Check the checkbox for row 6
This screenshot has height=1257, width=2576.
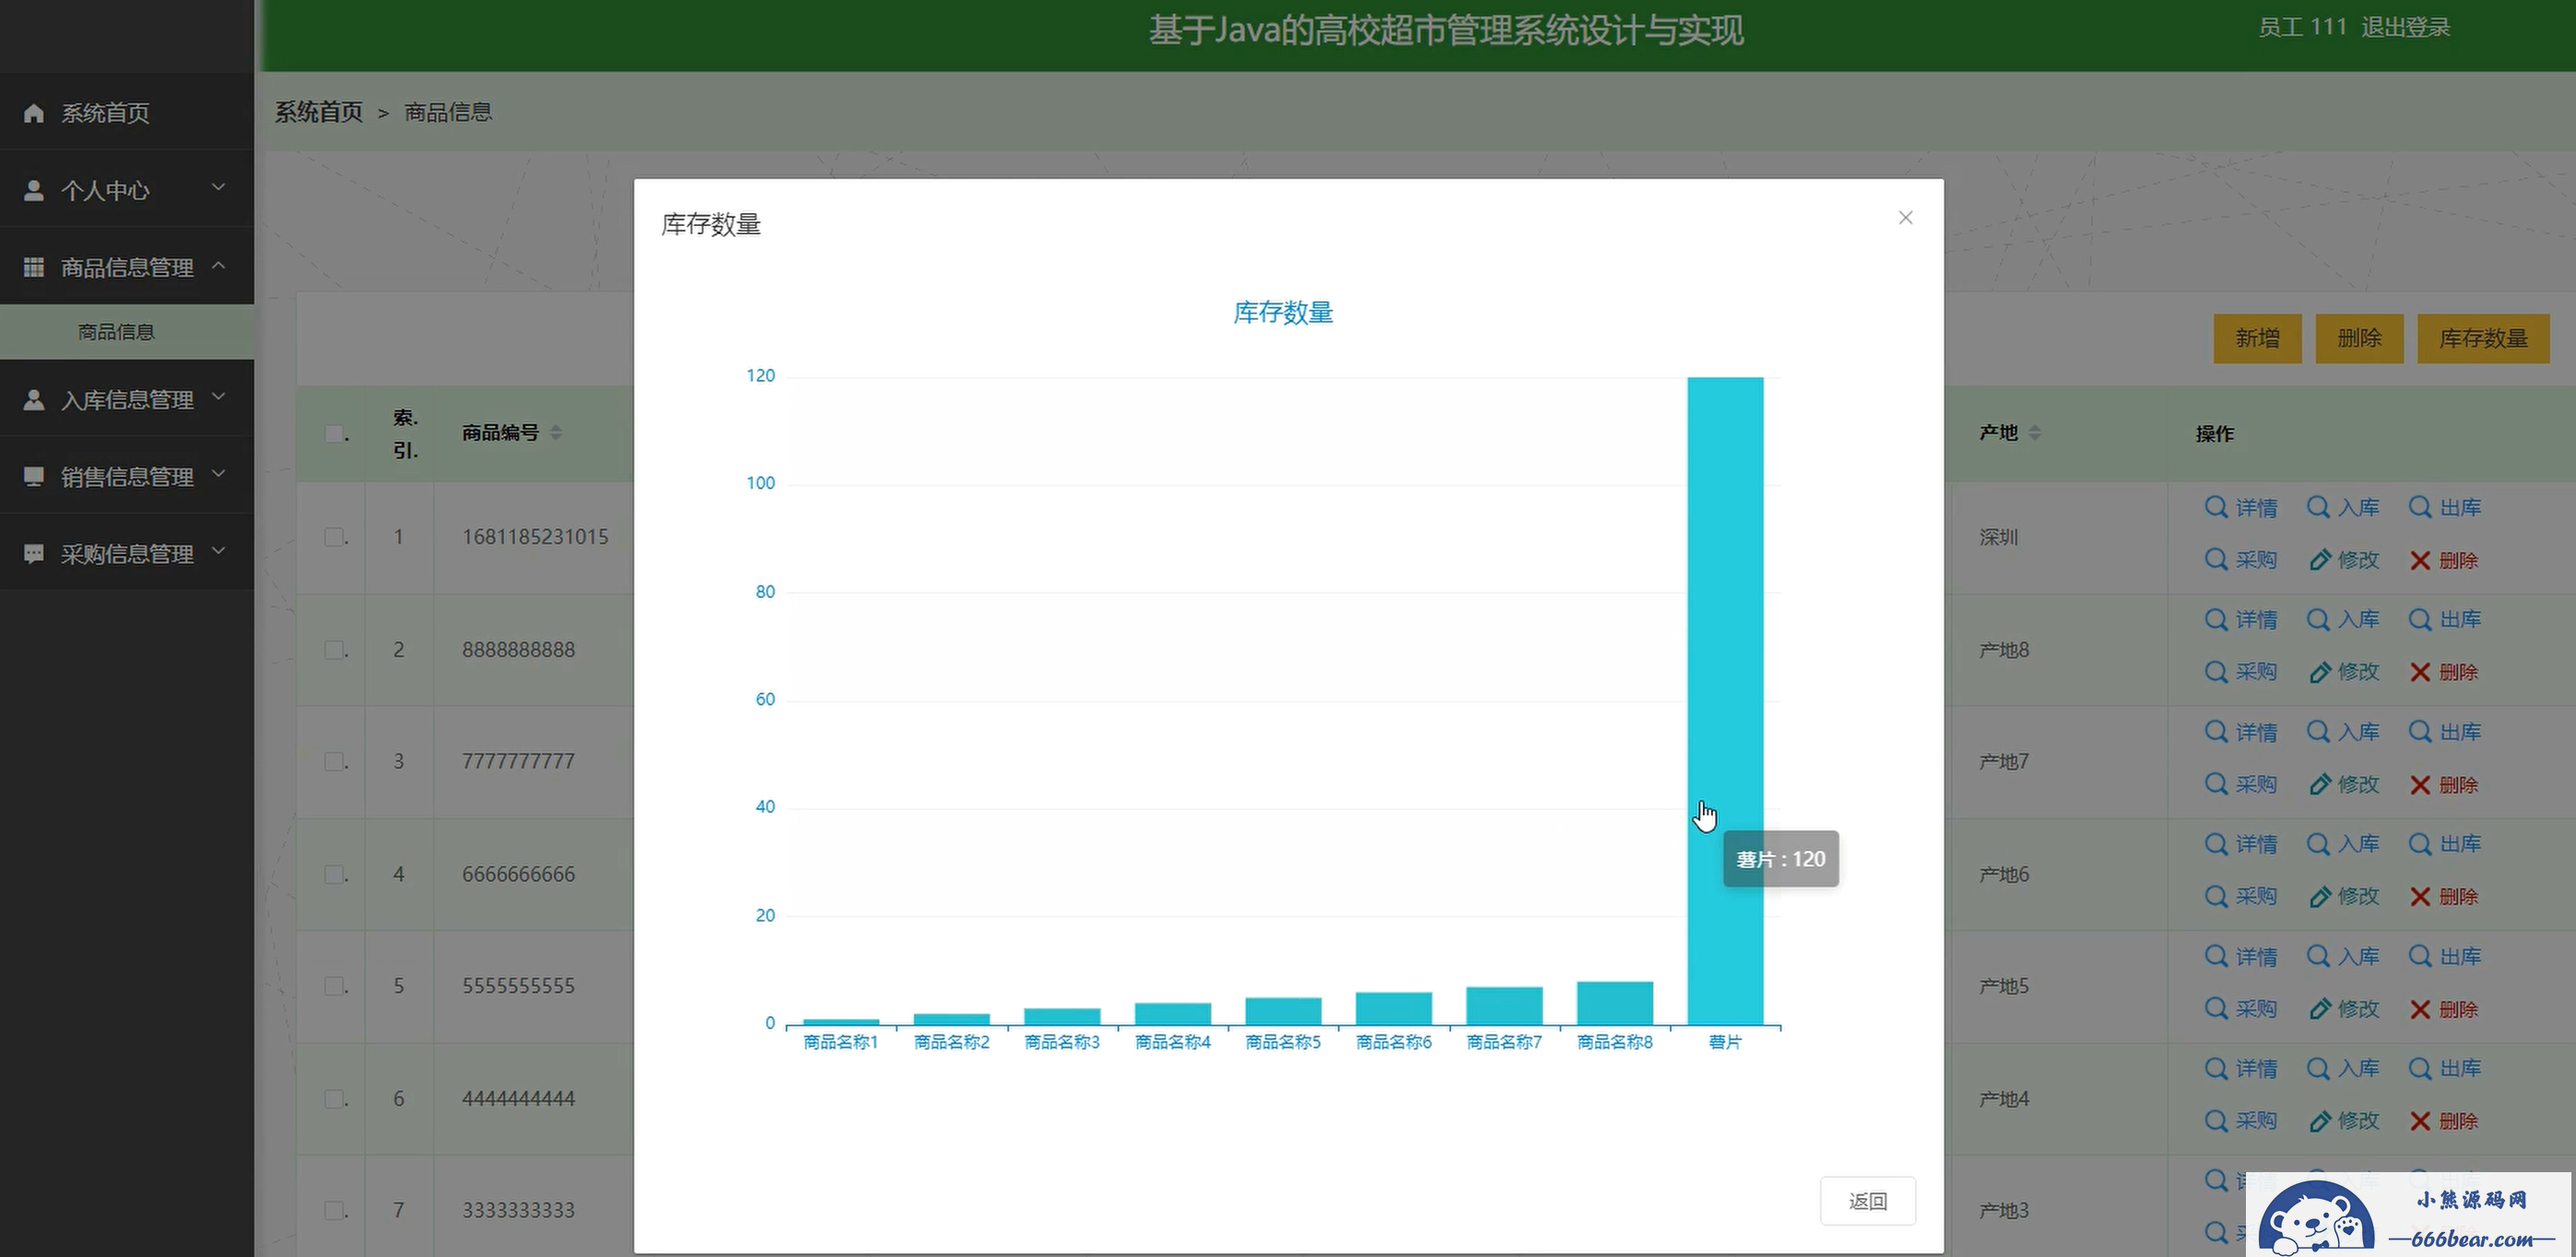(334, 1099)
